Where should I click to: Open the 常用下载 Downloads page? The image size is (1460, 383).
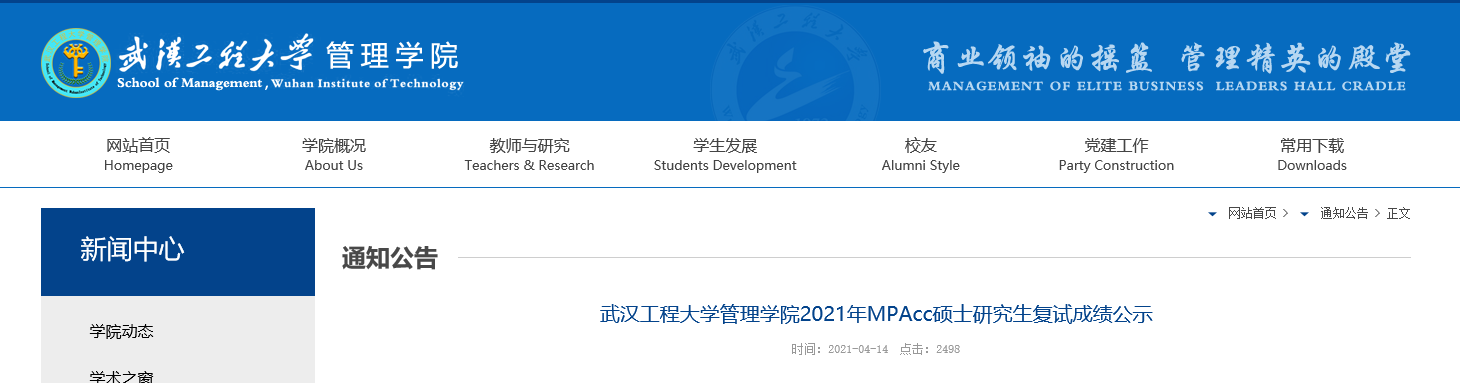(x=1312, y=155)
